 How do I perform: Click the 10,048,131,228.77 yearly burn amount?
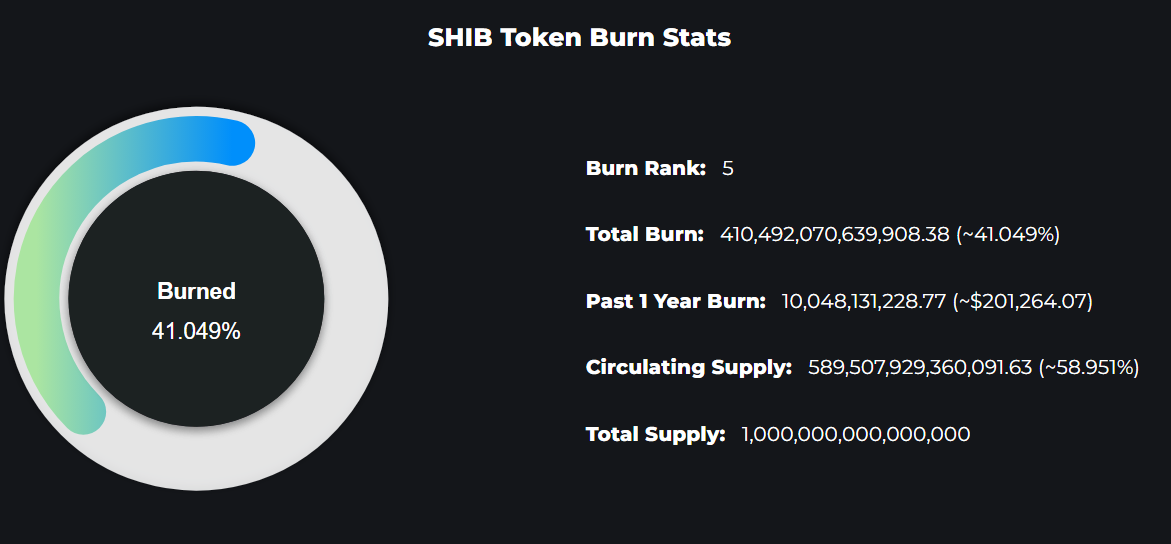863,301
